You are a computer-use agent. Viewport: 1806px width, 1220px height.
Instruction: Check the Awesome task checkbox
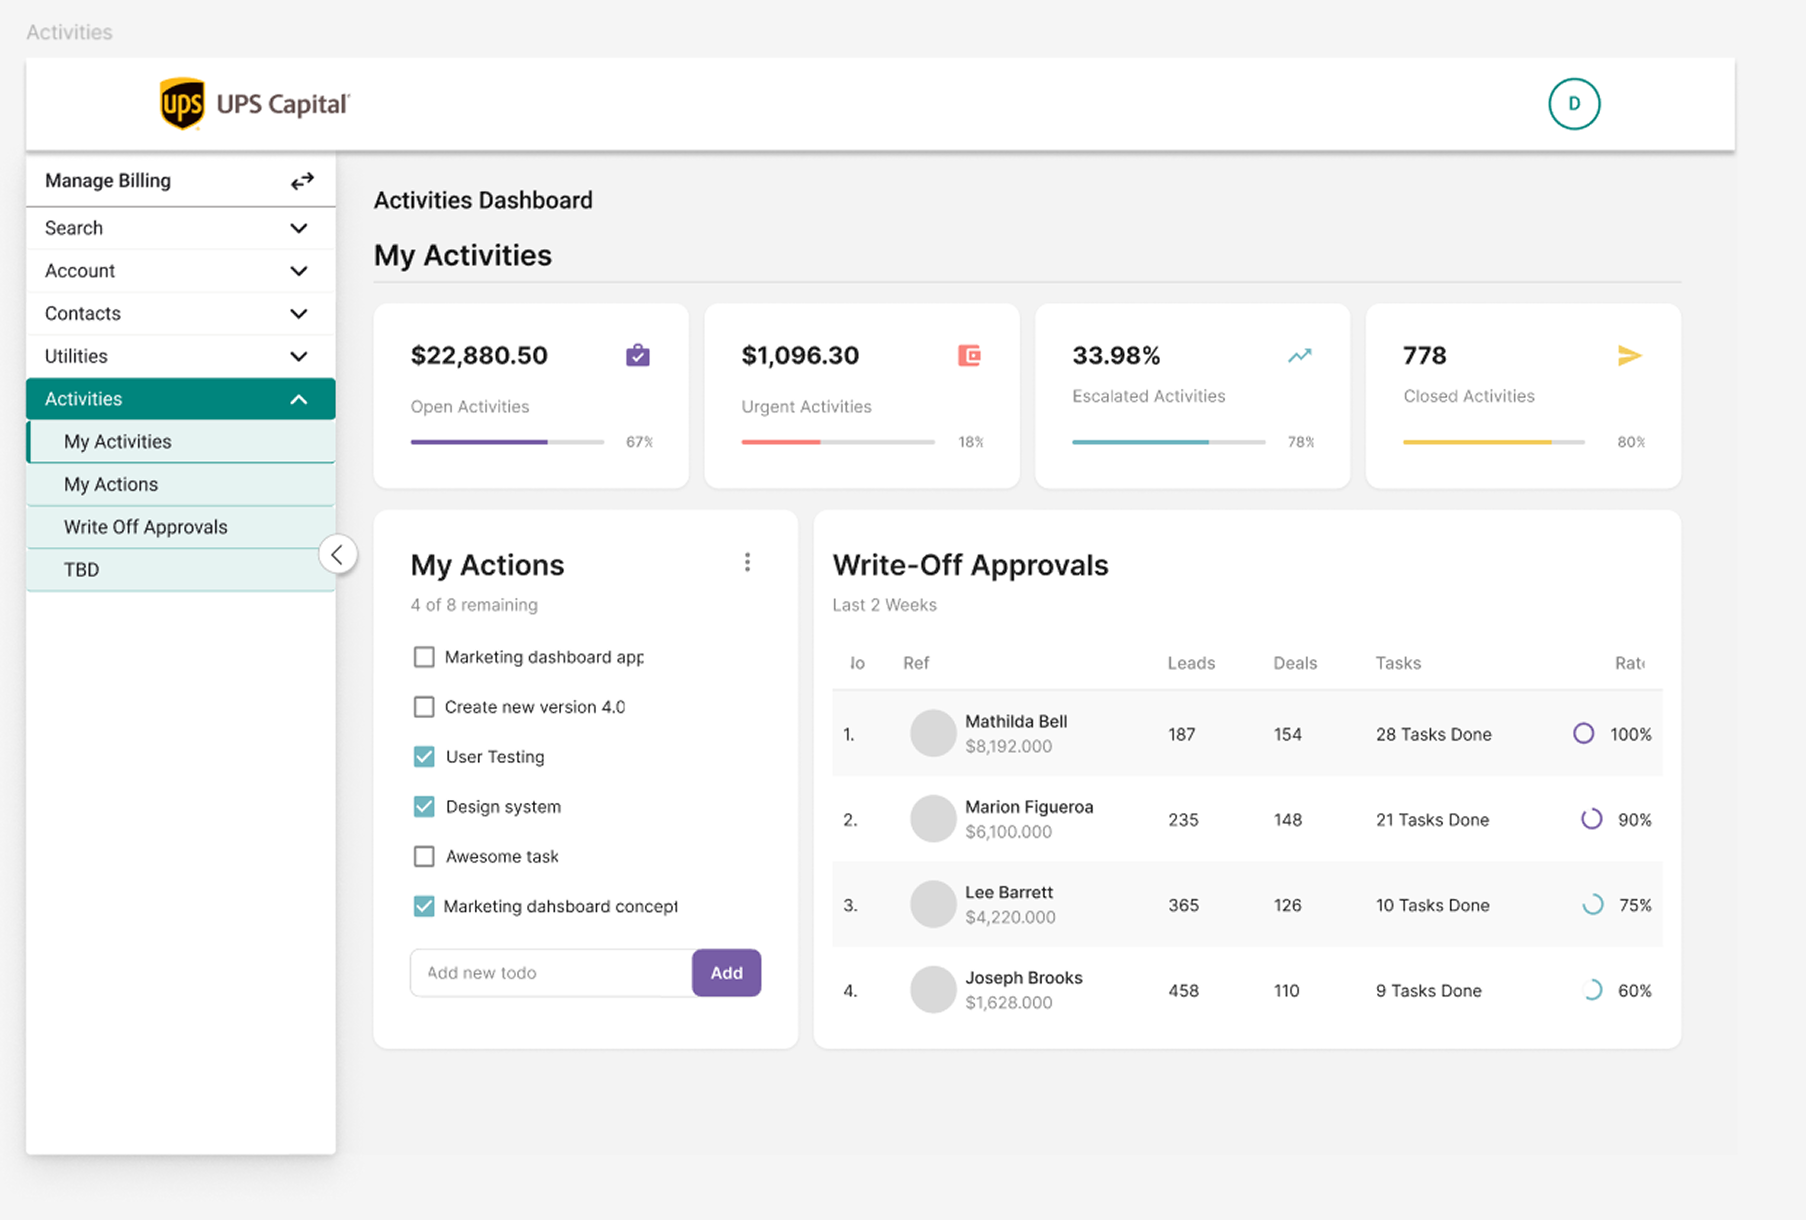point(424,857)
